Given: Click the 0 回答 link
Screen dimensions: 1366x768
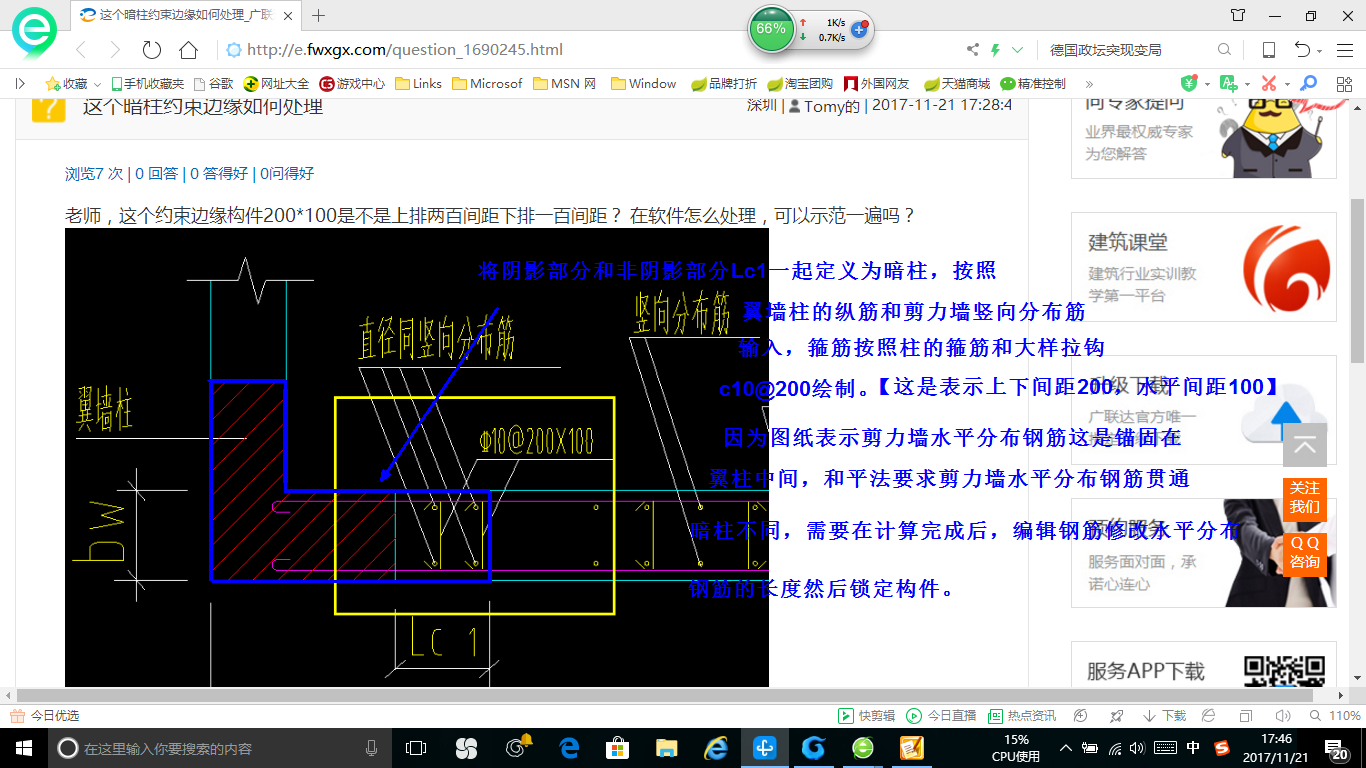Looking at the screenshot, I should click(157, 173).
